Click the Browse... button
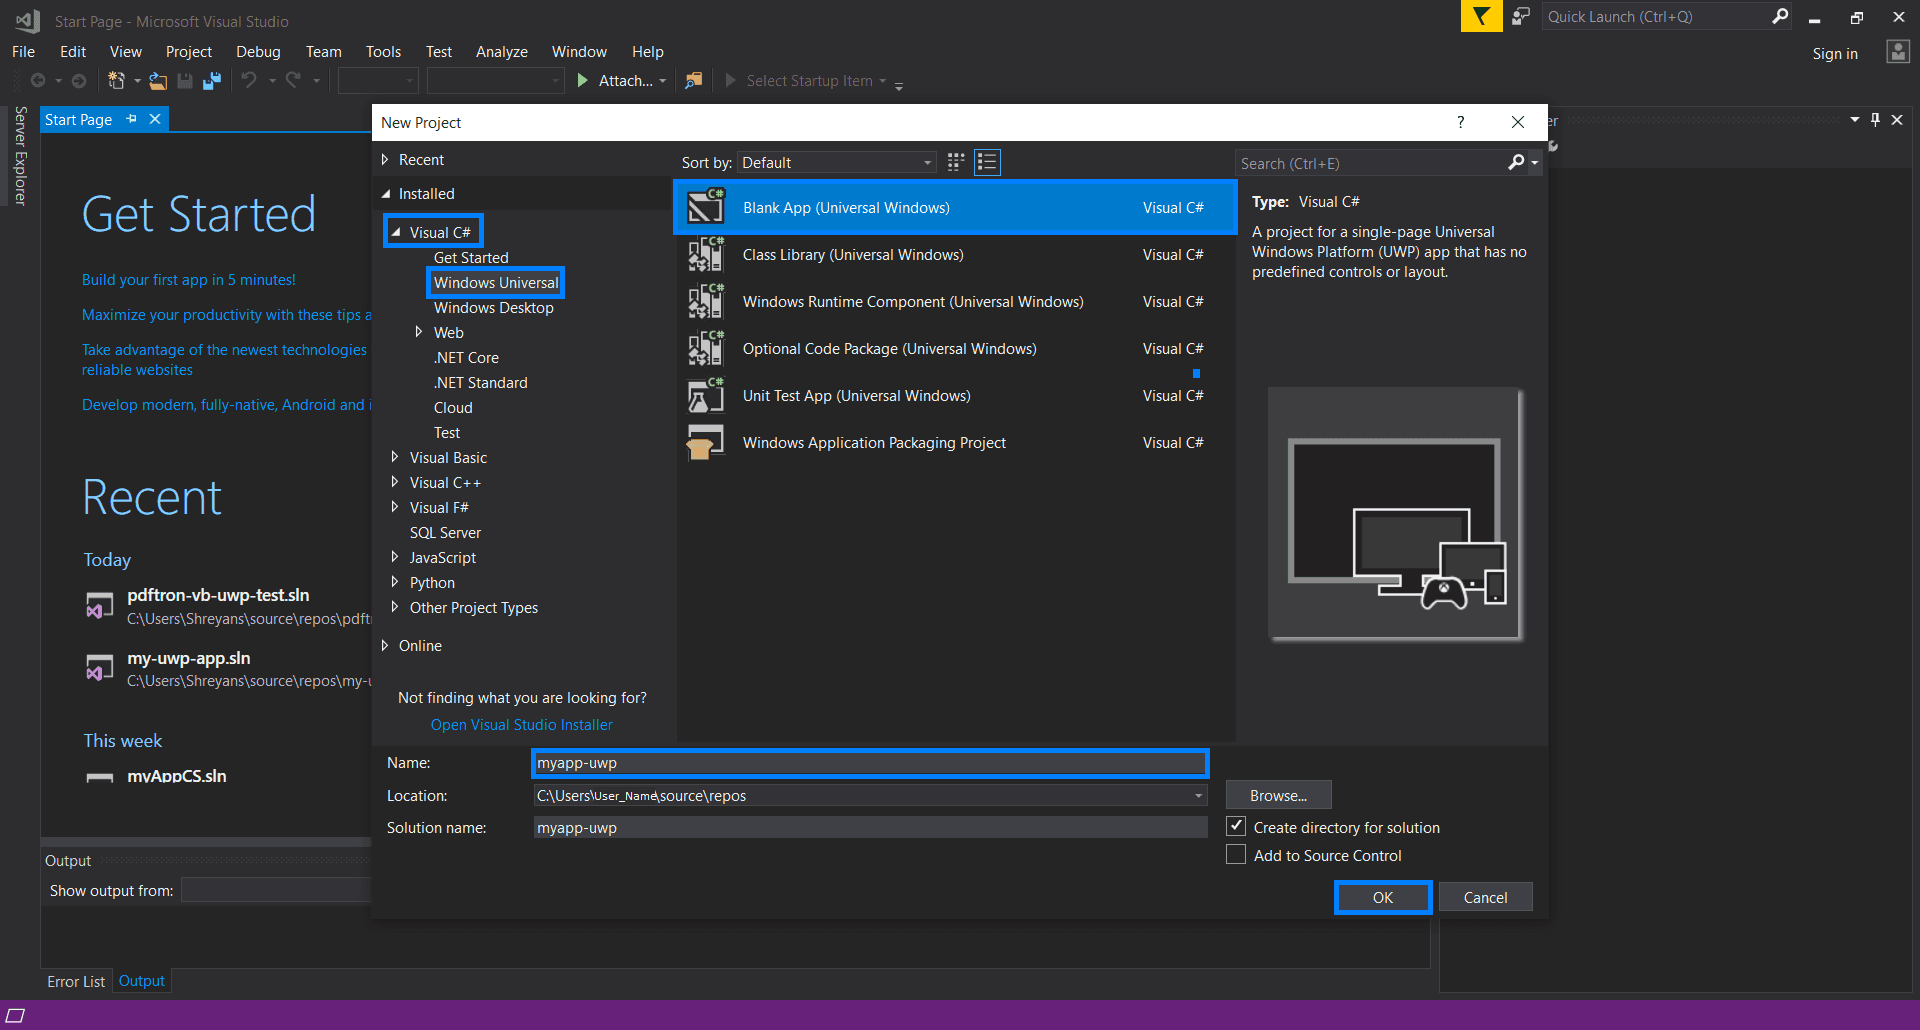Viewport: 1920px width, 1030px height. (x=1278, y=795)
